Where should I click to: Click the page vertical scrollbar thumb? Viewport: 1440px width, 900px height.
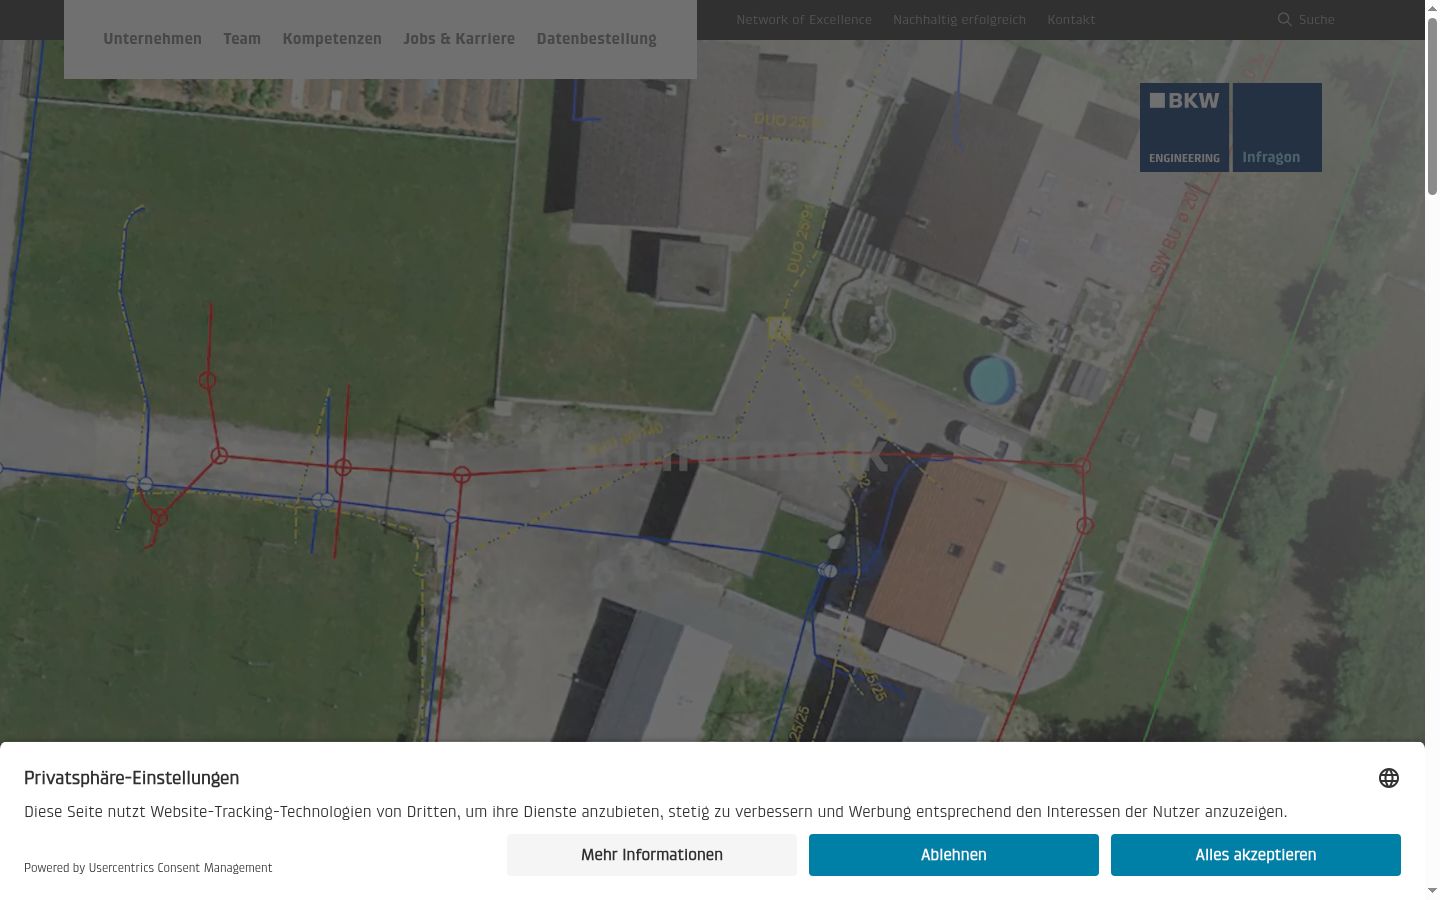tap(1432, 105)
